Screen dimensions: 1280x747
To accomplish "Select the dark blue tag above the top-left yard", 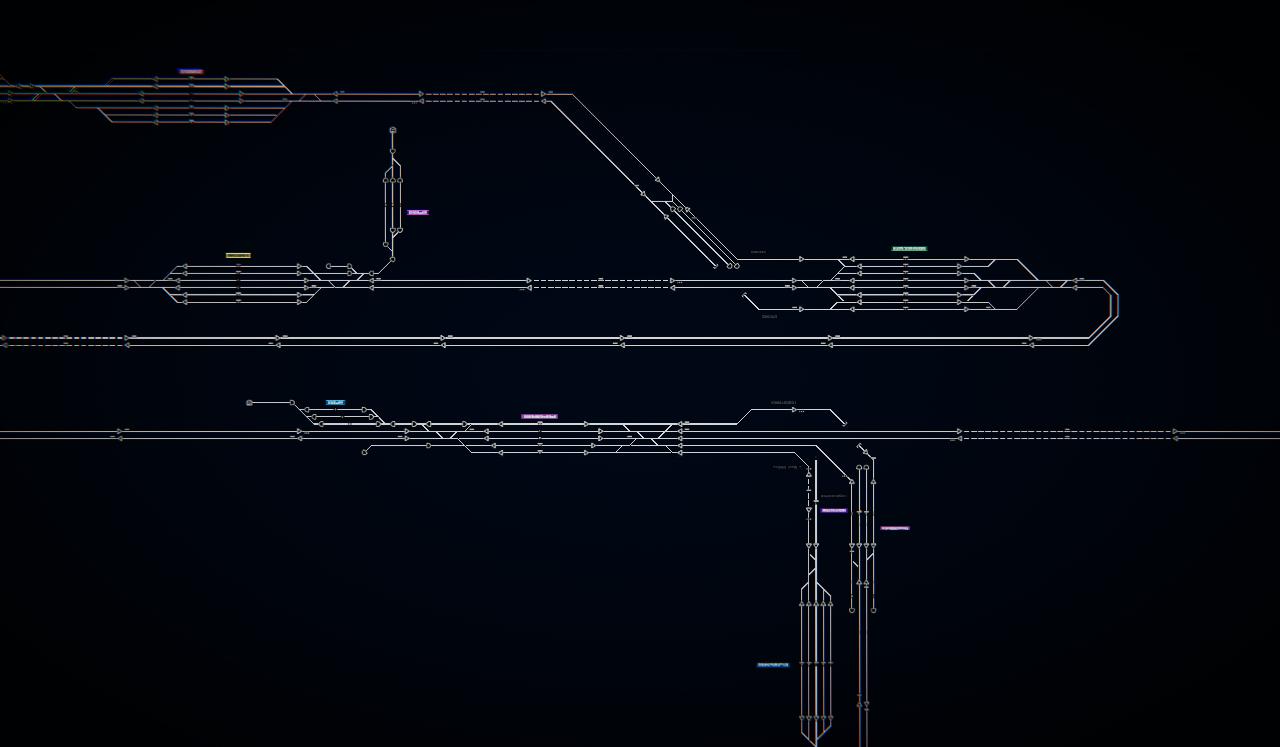I will pos(191,71).
